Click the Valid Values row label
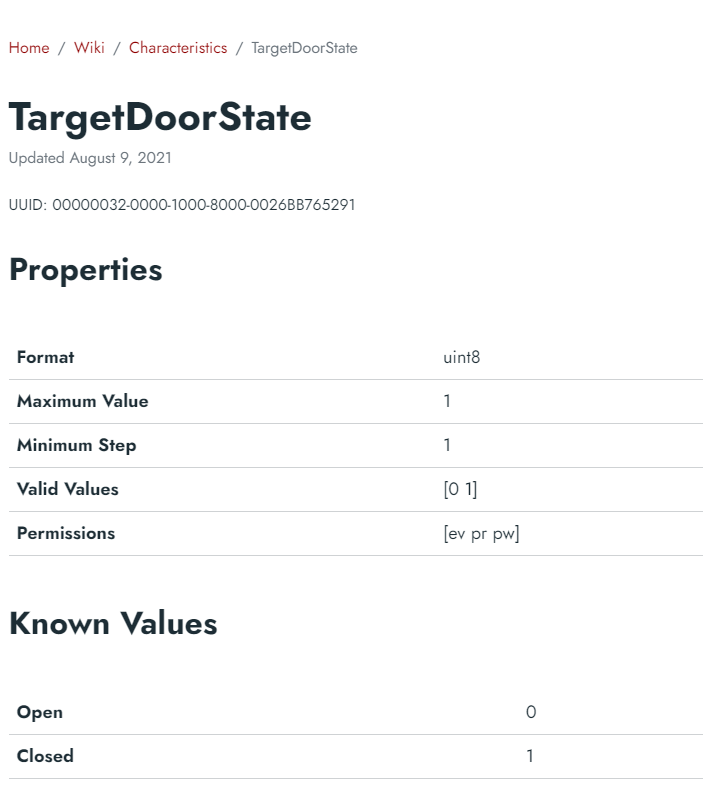710x810 pixels. (68, 489)
